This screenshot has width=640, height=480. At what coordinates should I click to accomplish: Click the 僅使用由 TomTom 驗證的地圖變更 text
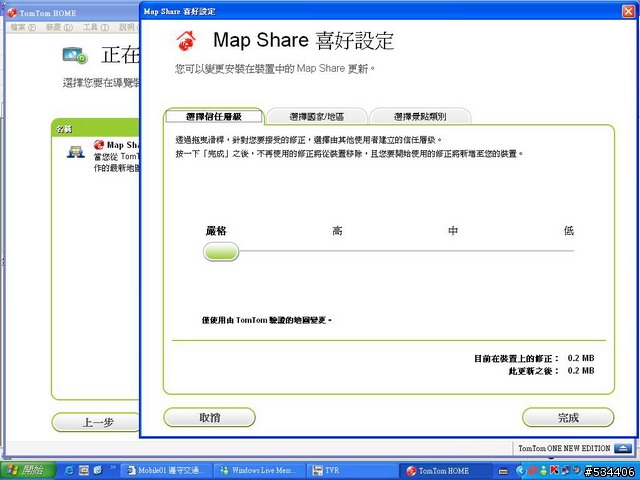[x=267, y=320]
